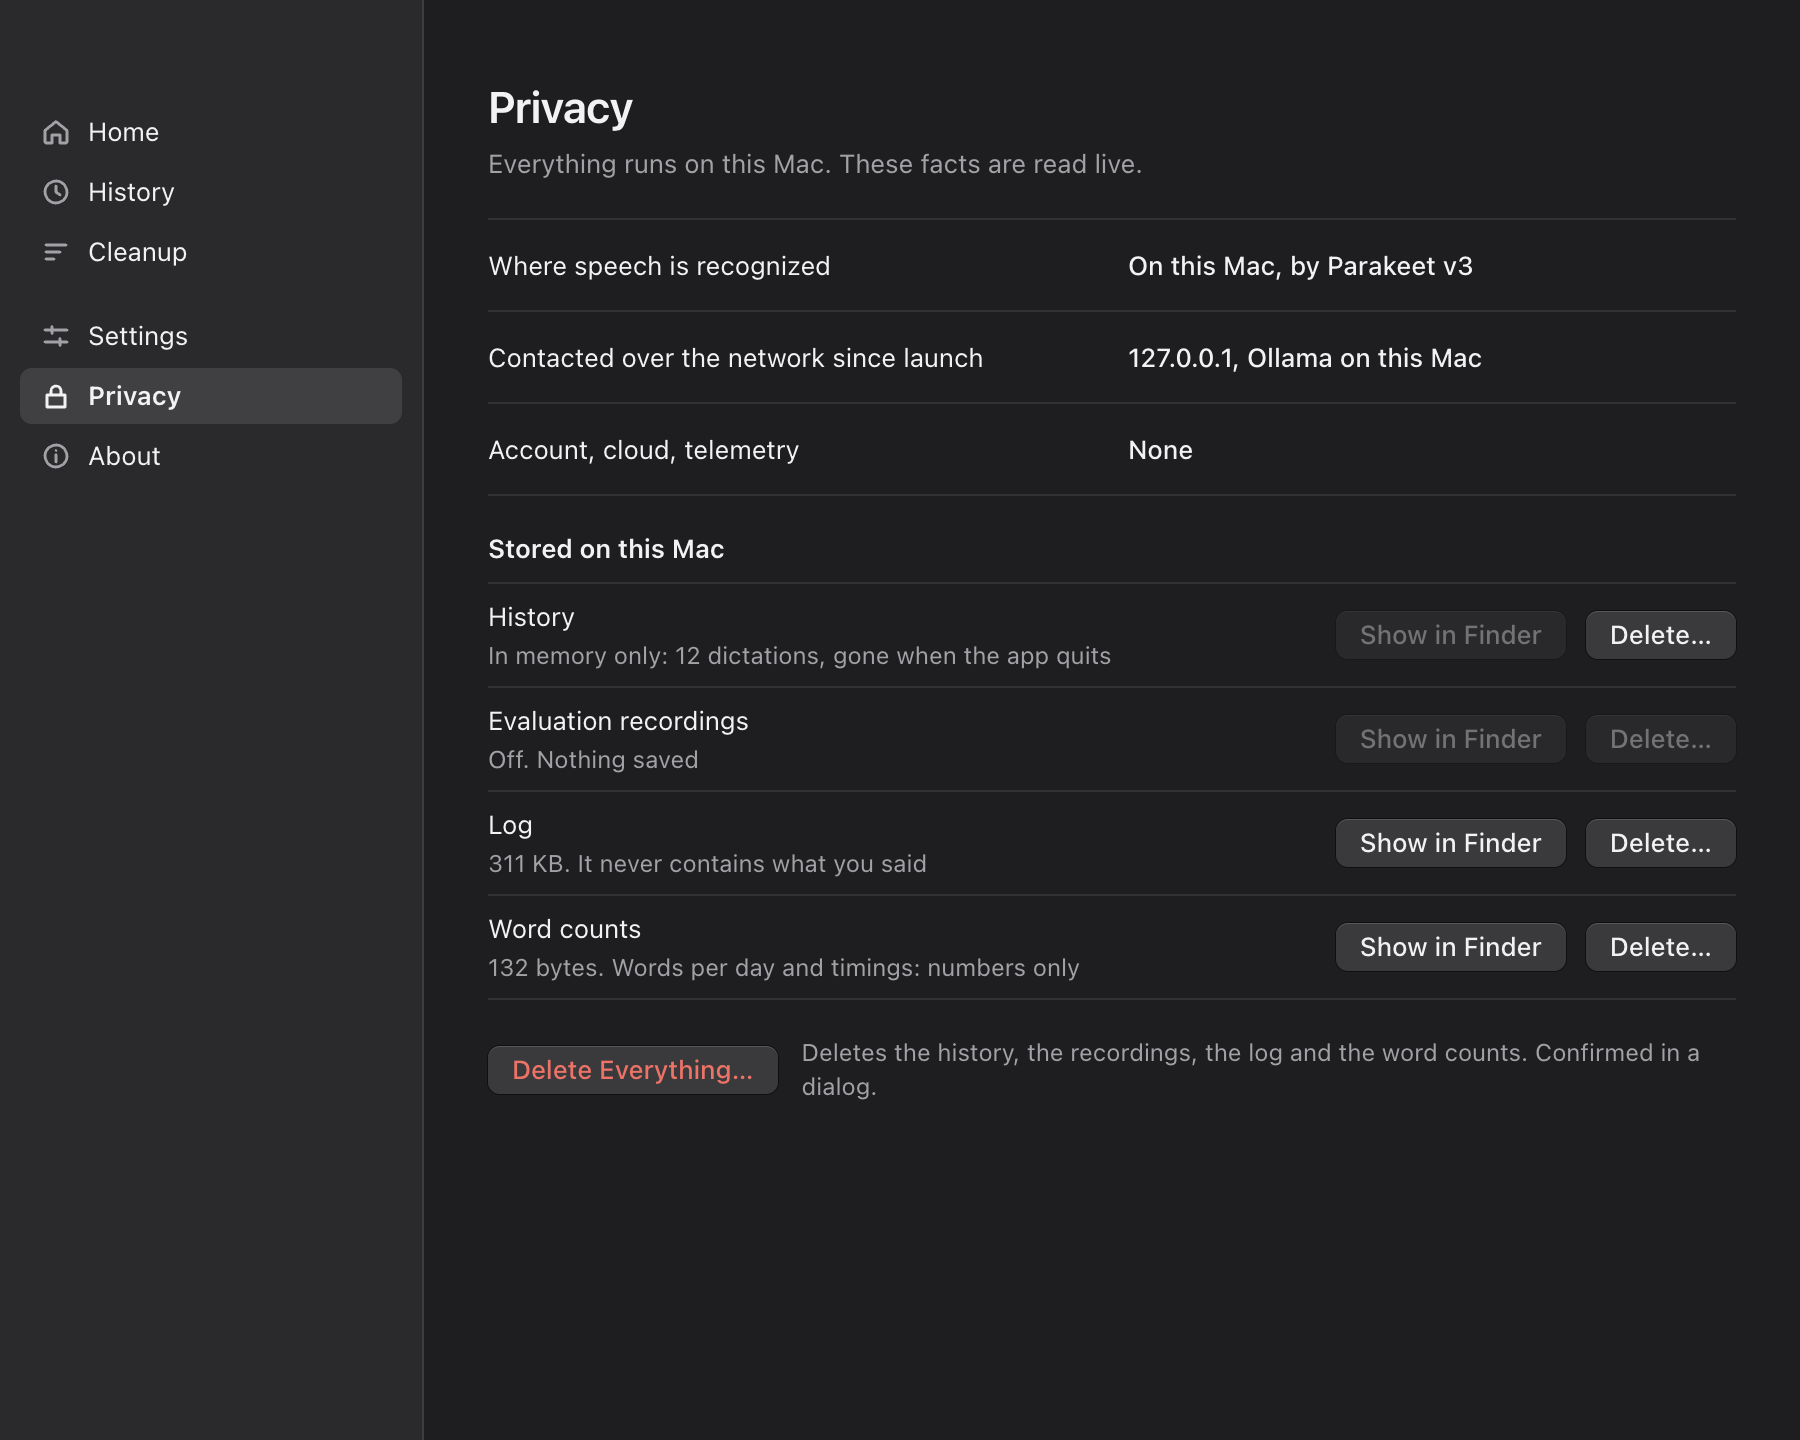Screen dimensions: 1800x1440
Task: Click 'On this Mac, by Parakeet v3'
Action: [1300, 266]
